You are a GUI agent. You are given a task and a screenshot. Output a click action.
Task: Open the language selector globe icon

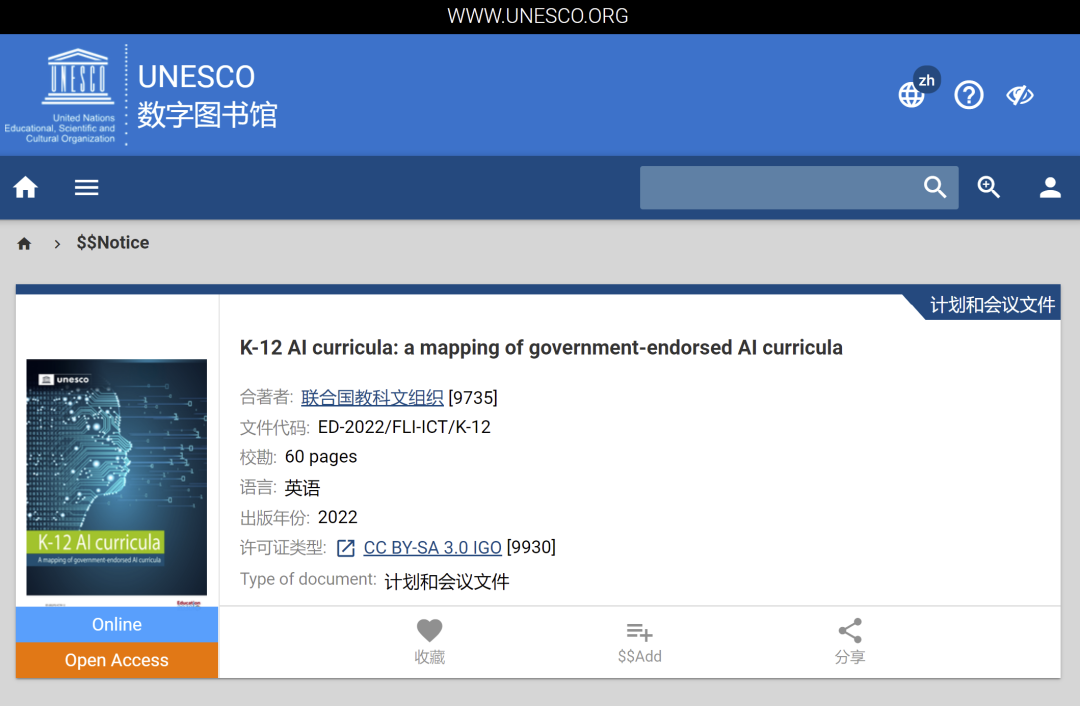coord(911,95)
